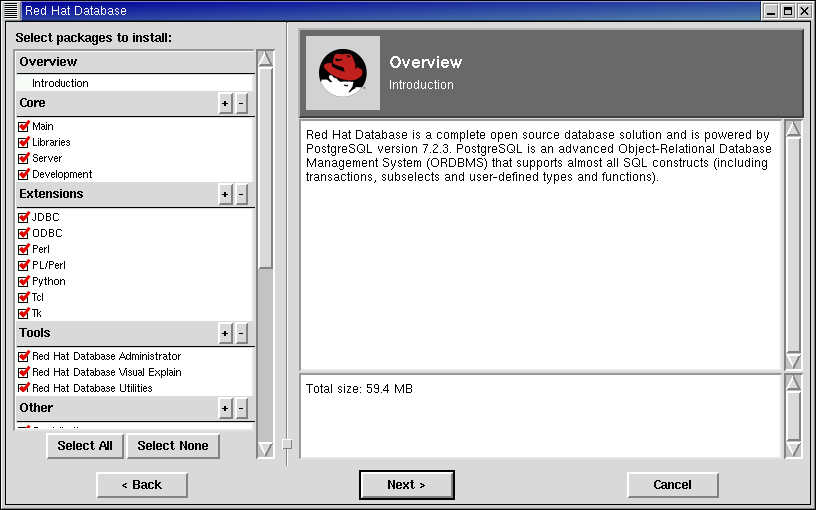
Task: Click the 'Select packages to install:' label
Action: 94,38
